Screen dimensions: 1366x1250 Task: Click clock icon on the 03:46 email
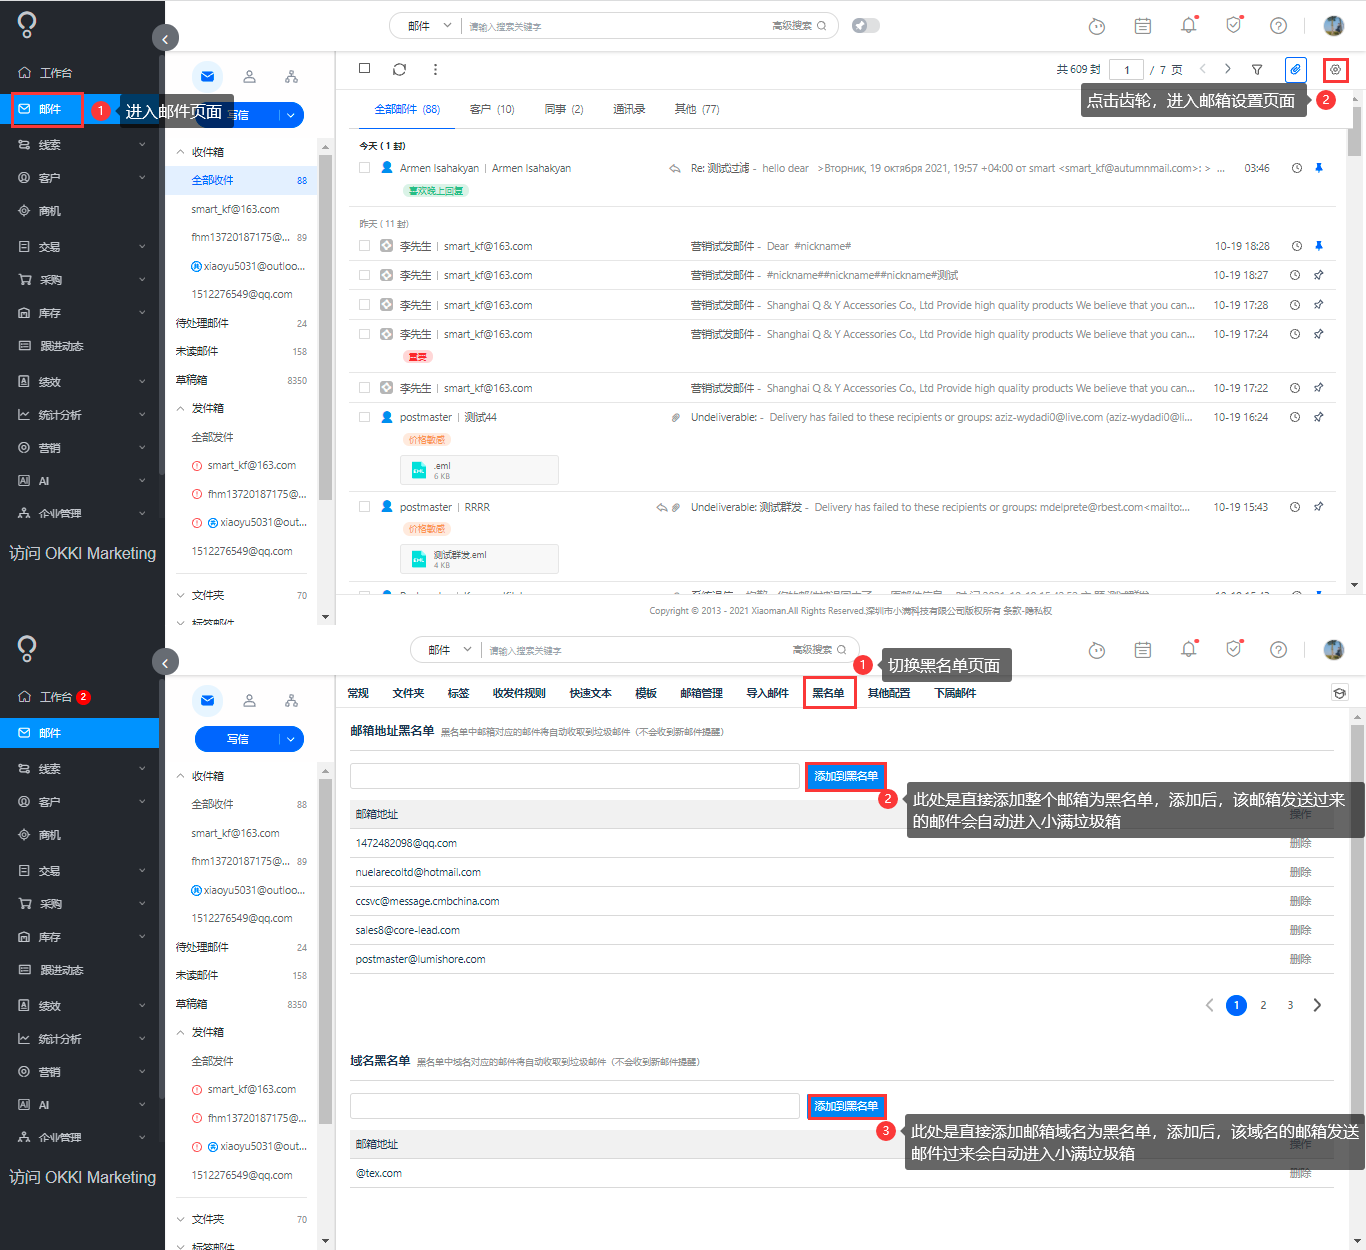click(x=1296, y=168)
